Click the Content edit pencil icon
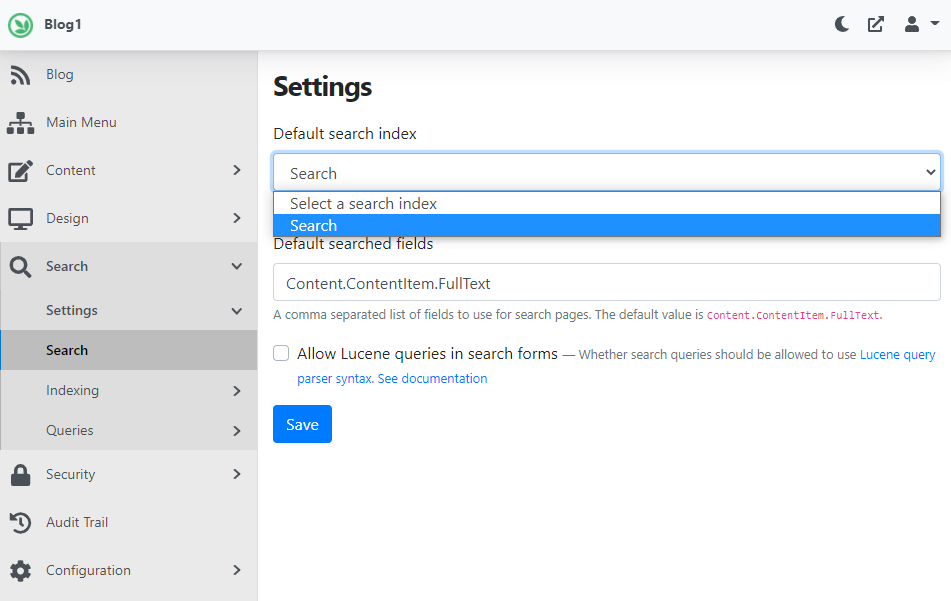 pyautogui.click(x=20, y=170)
